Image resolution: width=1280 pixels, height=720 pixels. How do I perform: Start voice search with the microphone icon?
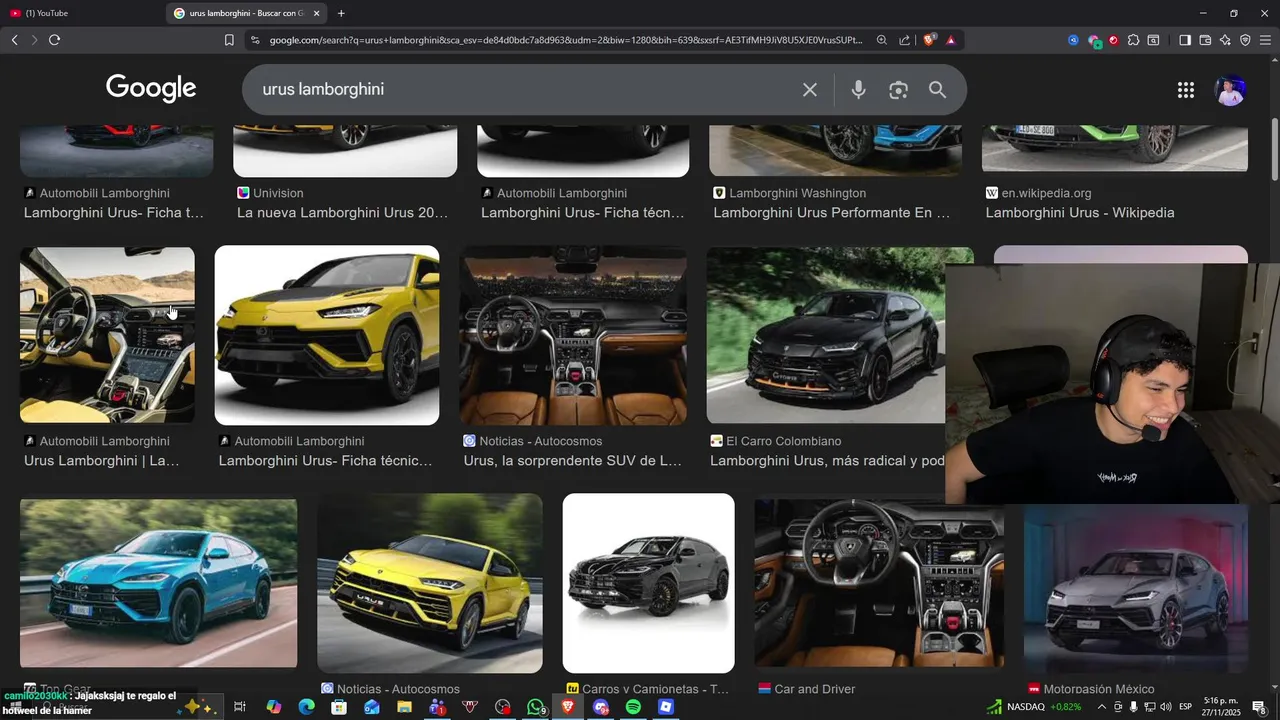[858, 90]
